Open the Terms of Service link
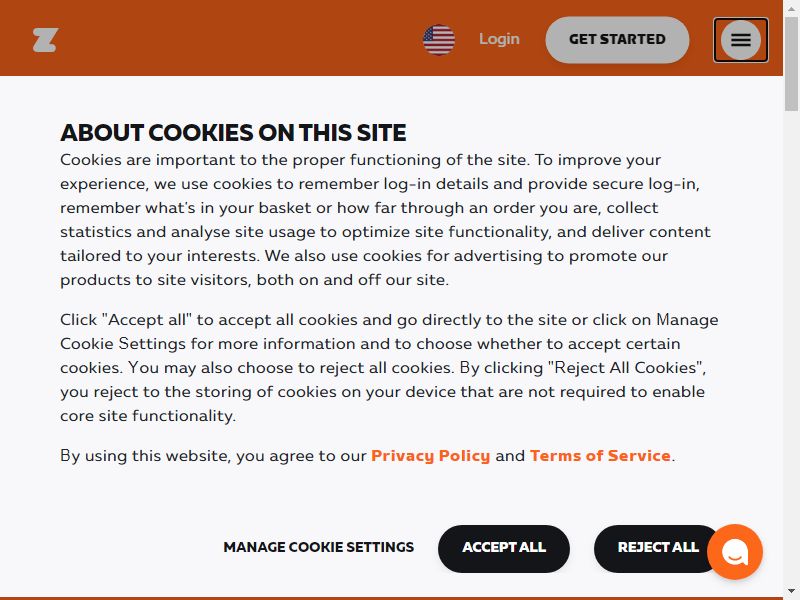800x600 pixels. point(600,455)
